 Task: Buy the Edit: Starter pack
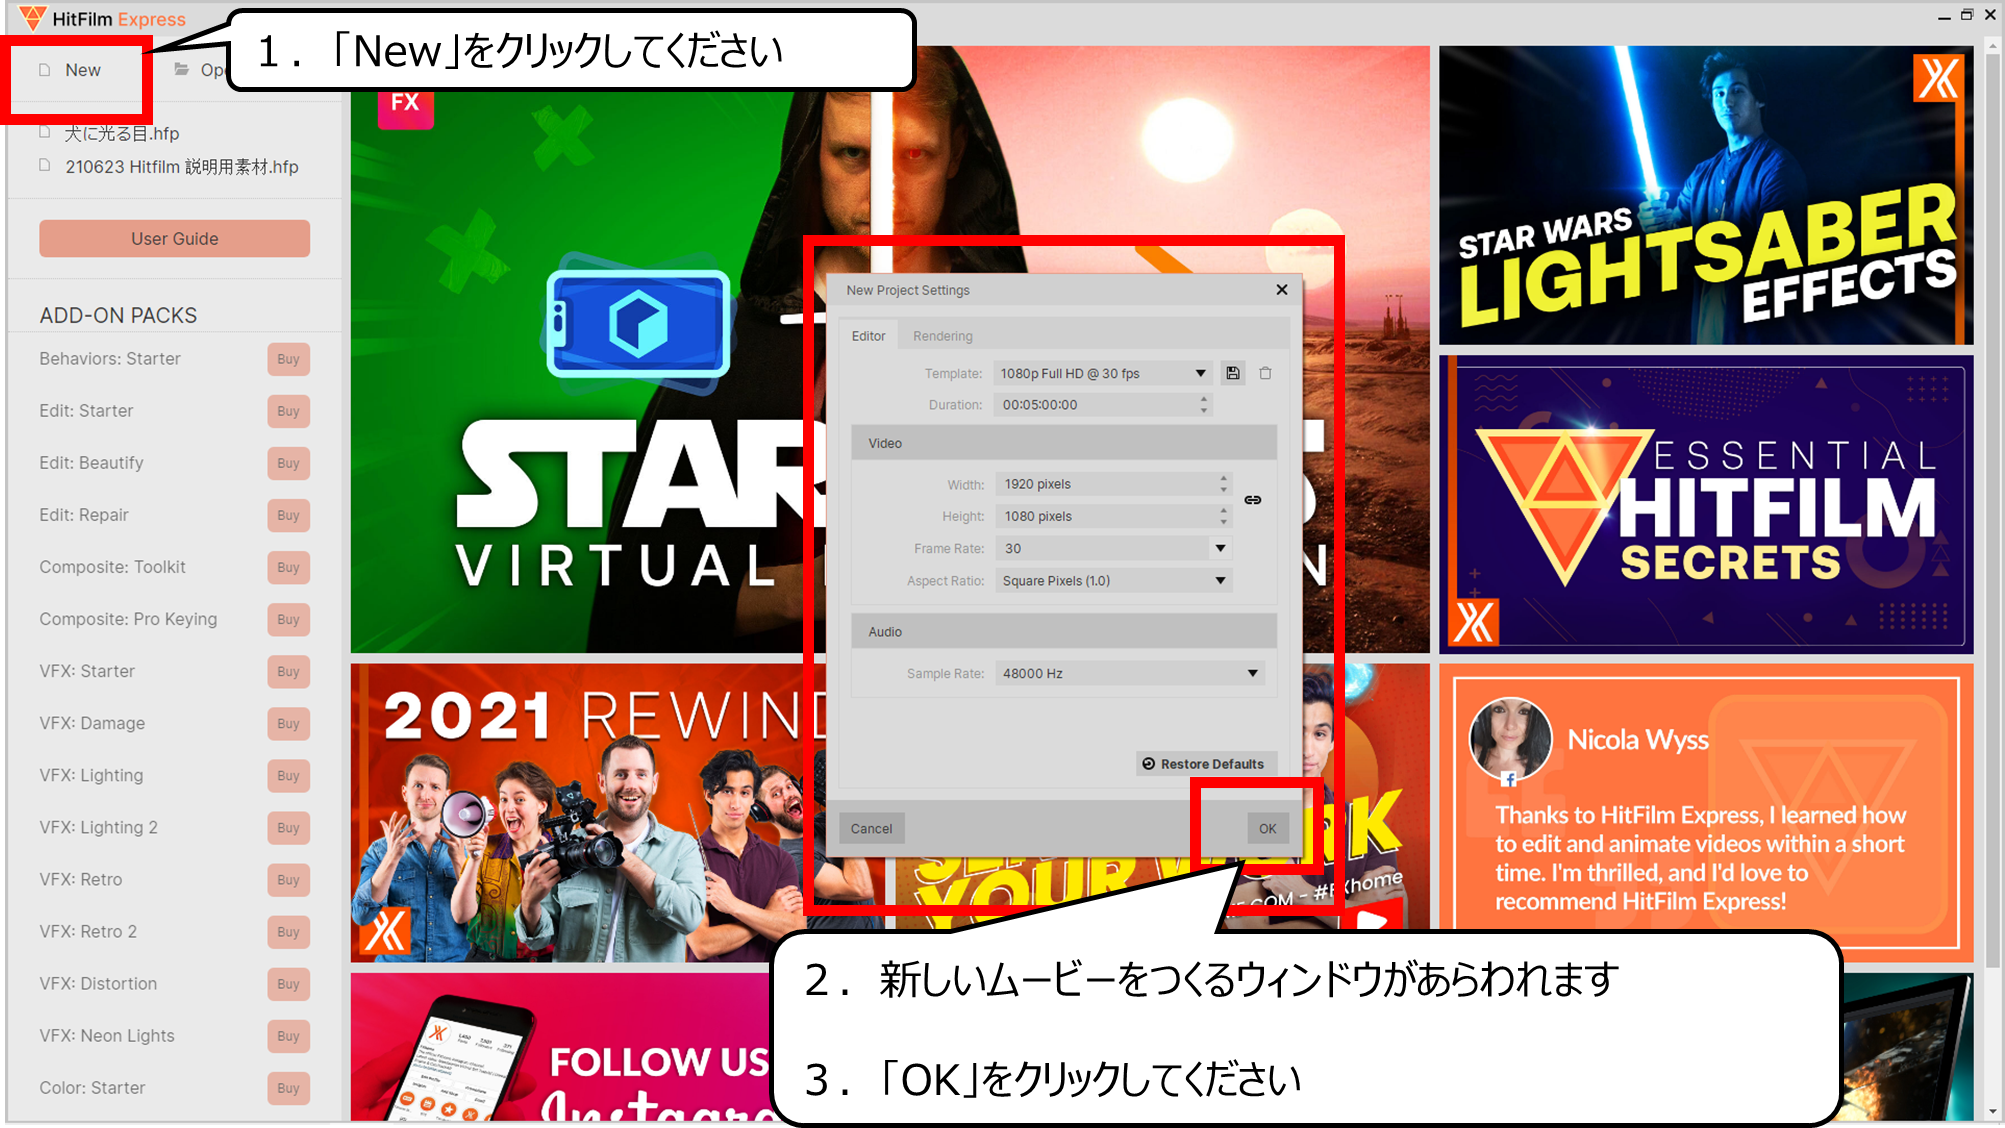(288, 411)
